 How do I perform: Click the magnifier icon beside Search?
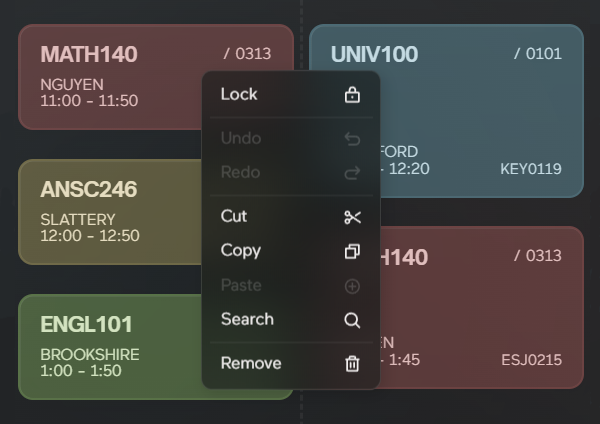point(352,320)
